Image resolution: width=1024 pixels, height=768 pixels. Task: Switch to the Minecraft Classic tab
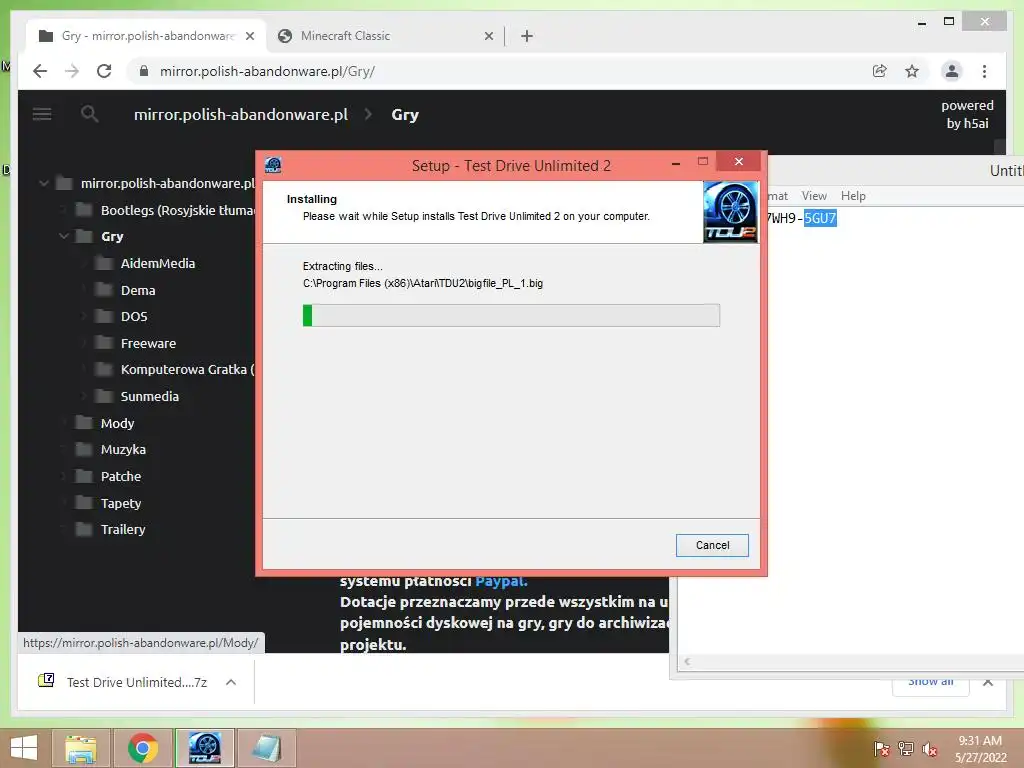point(385,36)
